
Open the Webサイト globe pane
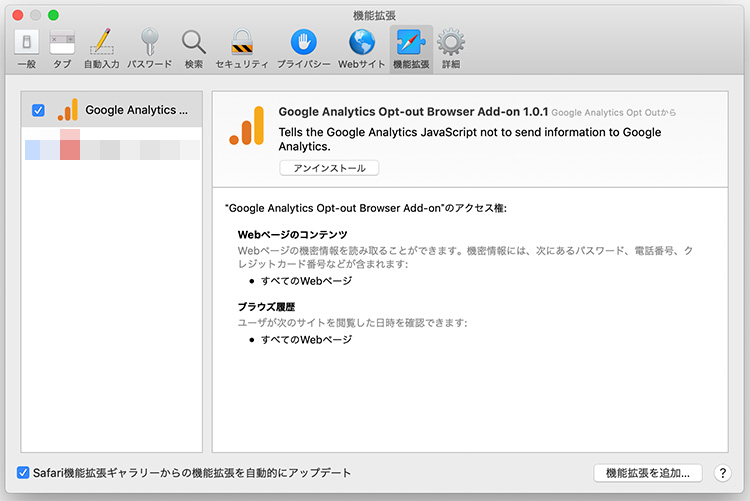click(x=362, y=49)
